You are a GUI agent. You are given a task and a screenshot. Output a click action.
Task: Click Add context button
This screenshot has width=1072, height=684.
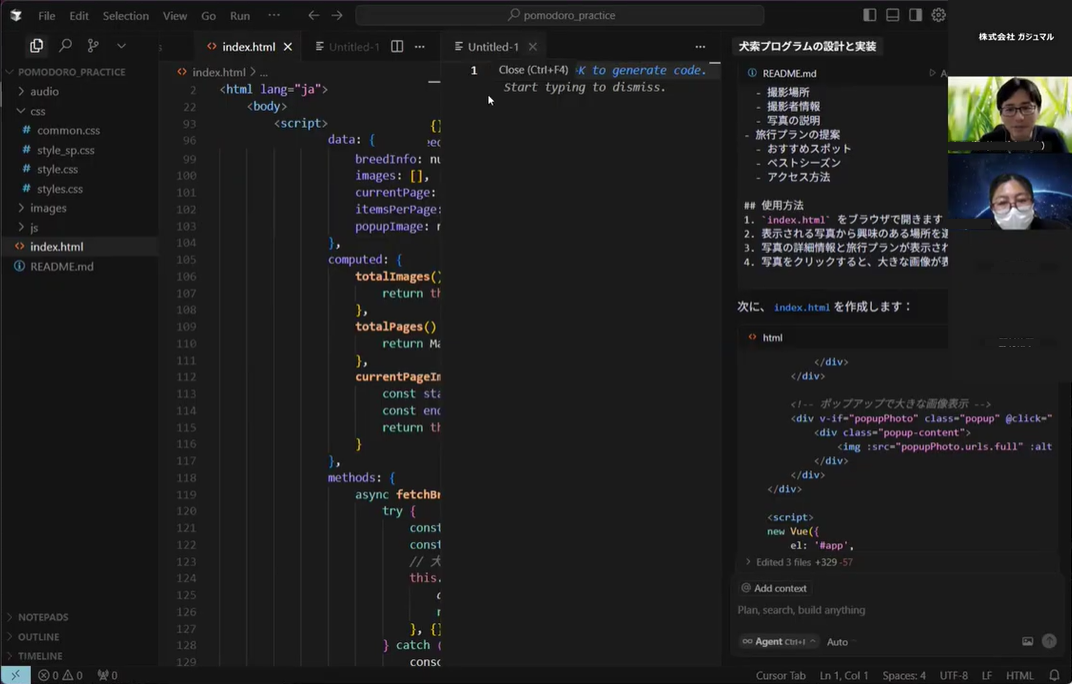[x=774, y=588]
